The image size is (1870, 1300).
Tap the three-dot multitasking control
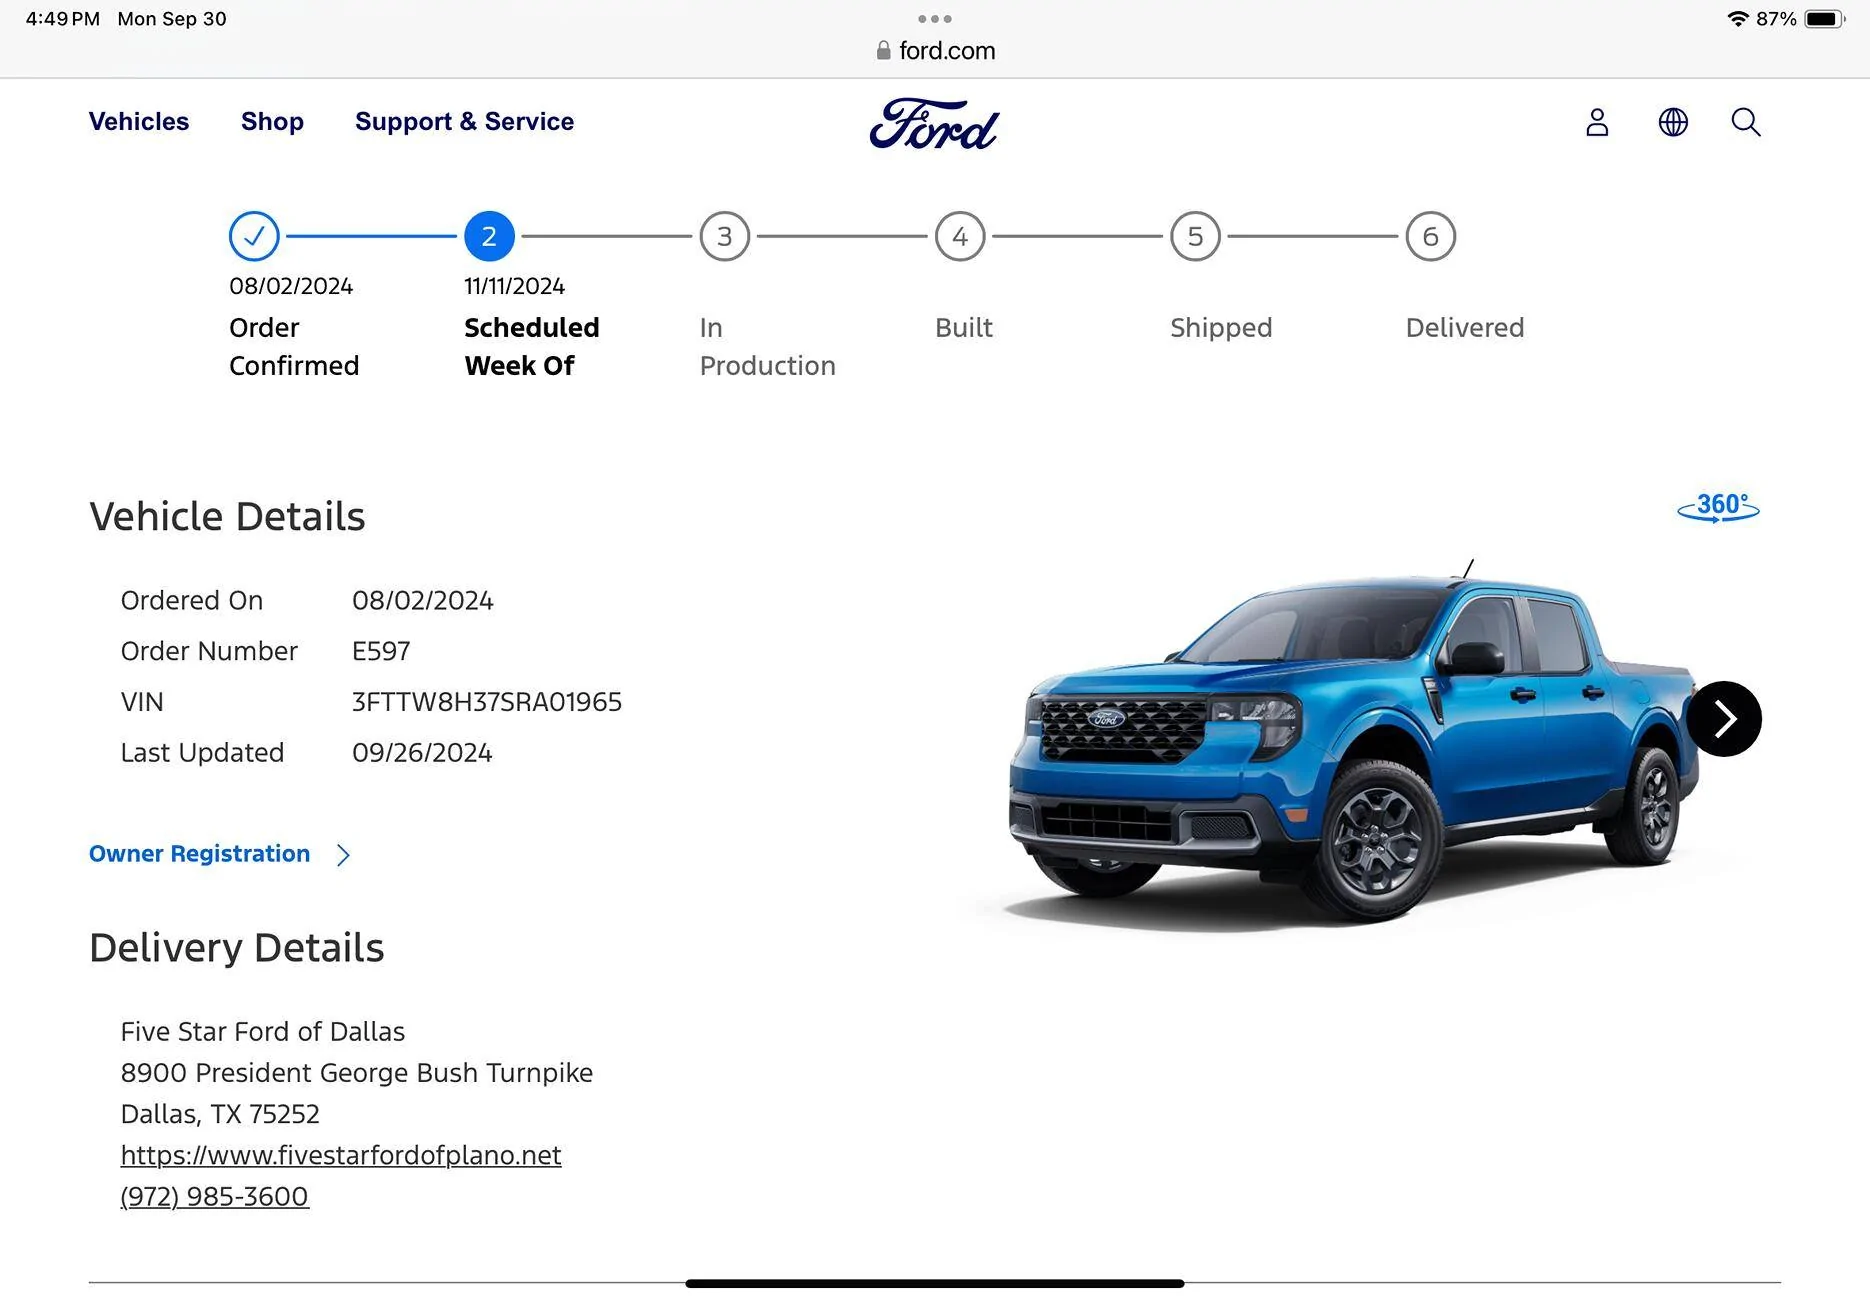click(934, 19)
